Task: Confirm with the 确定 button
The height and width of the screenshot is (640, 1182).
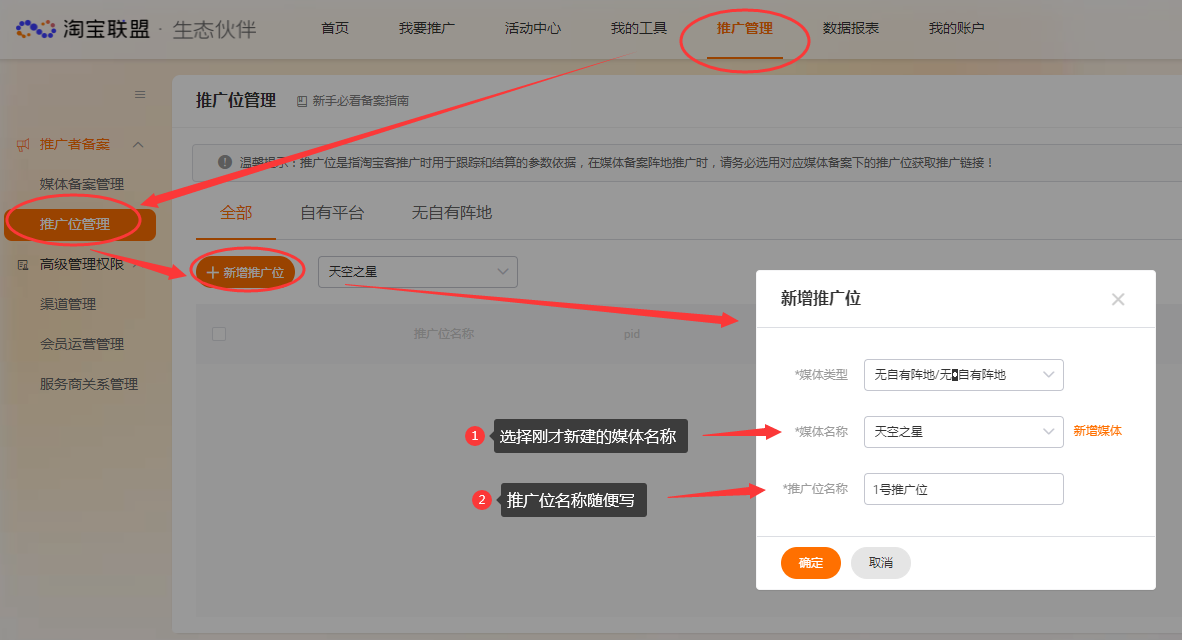Action: 810,563
